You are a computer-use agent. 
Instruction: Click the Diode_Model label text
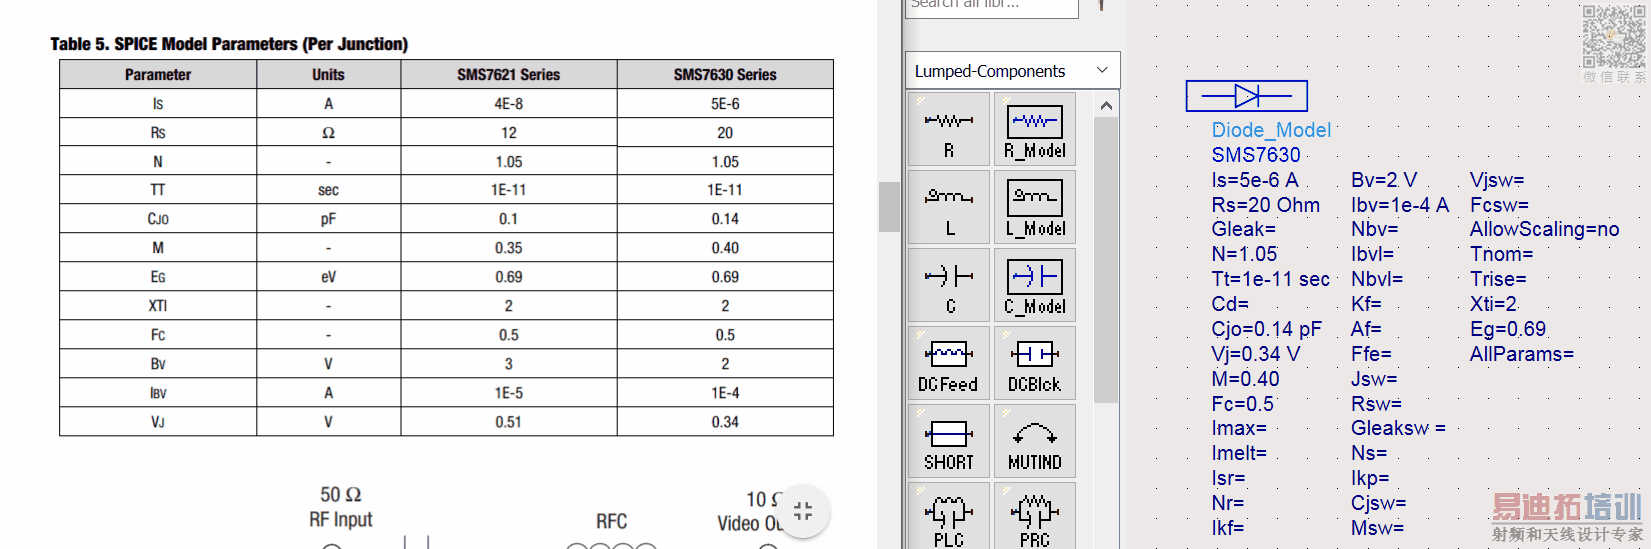pyautogui.click(x=1270, y=130)
